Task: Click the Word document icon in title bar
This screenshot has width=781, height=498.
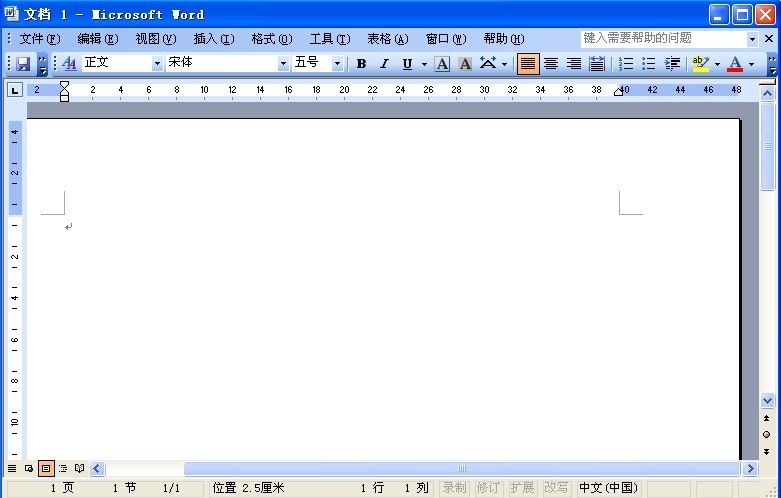Action: click(12, 13)
